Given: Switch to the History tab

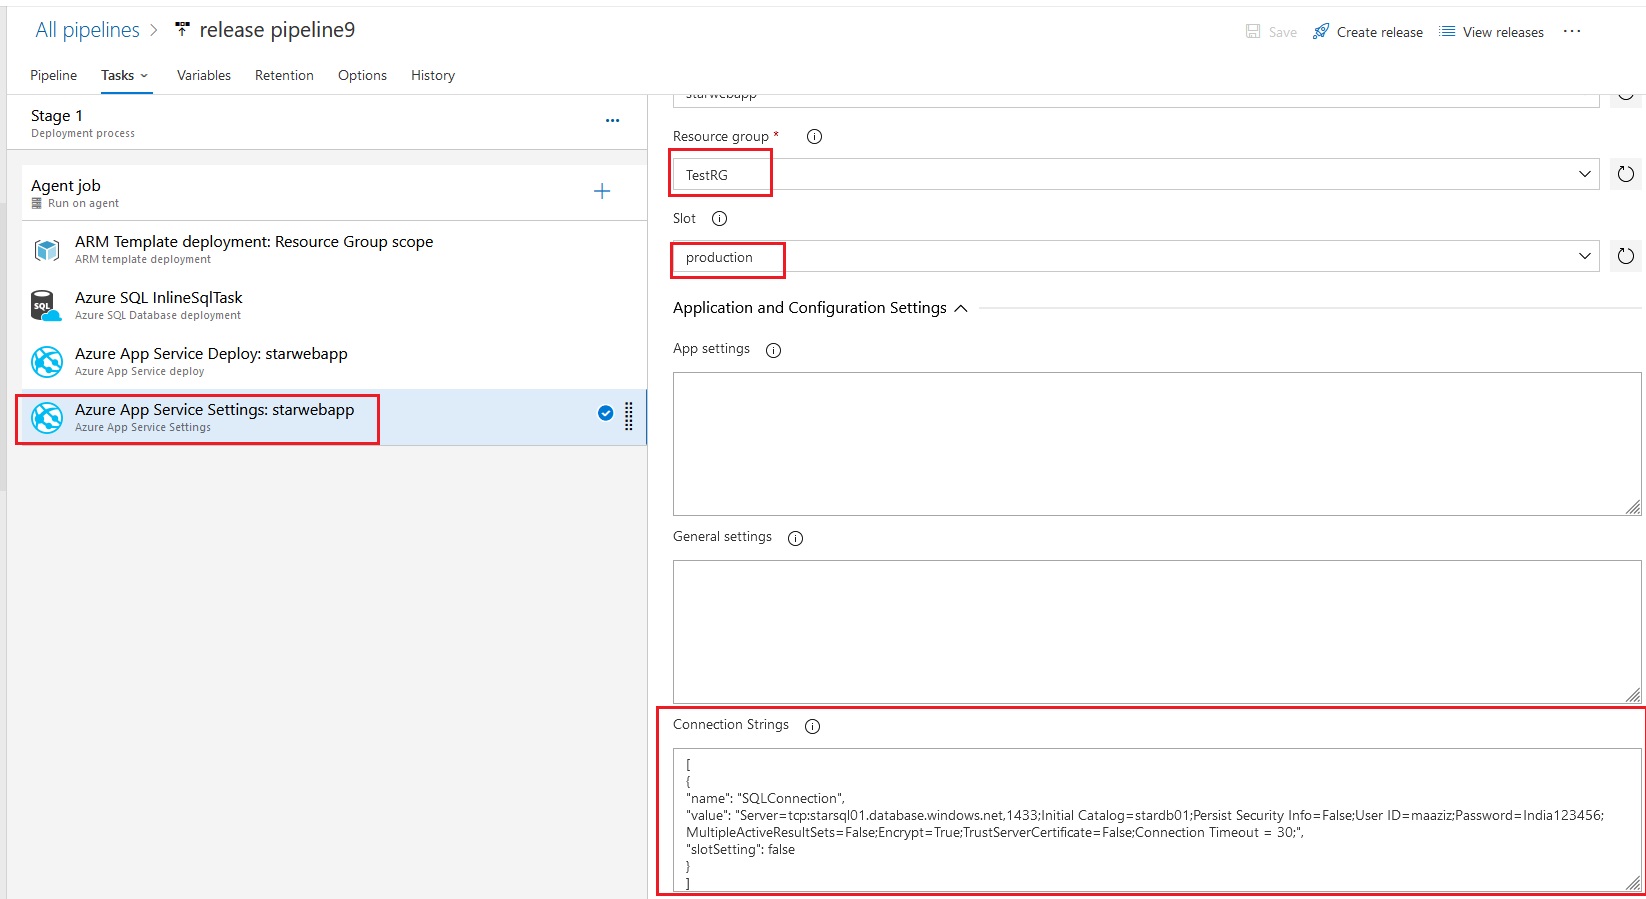Looking at the screenshot, I should (433, 75).
